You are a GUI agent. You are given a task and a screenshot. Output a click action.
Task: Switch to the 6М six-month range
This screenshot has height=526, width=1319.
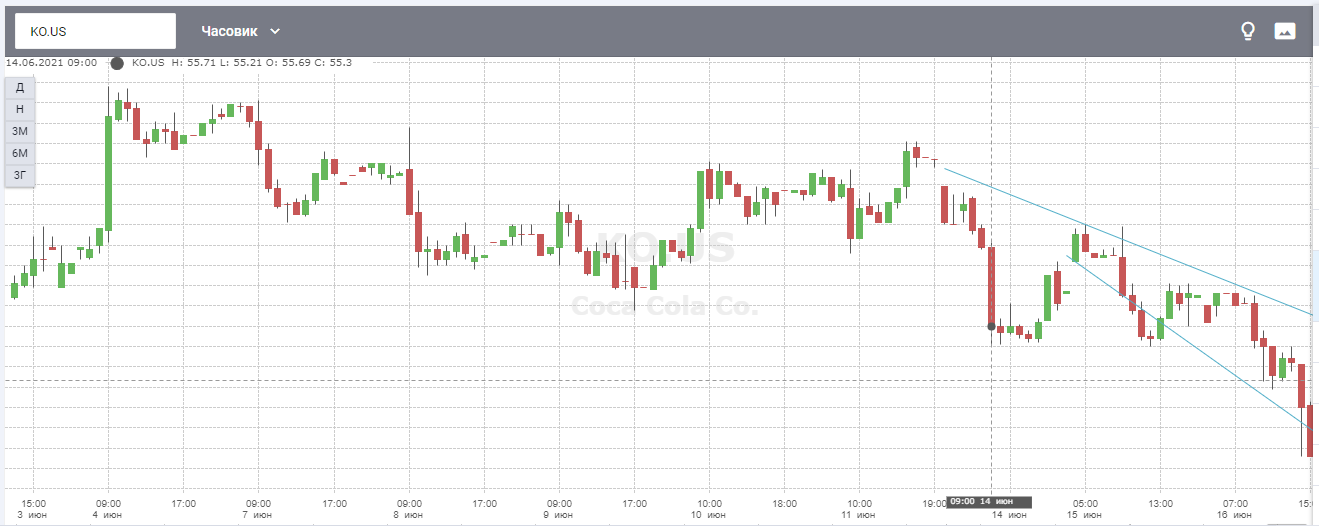pyautogui.click(x=20, y=153)
